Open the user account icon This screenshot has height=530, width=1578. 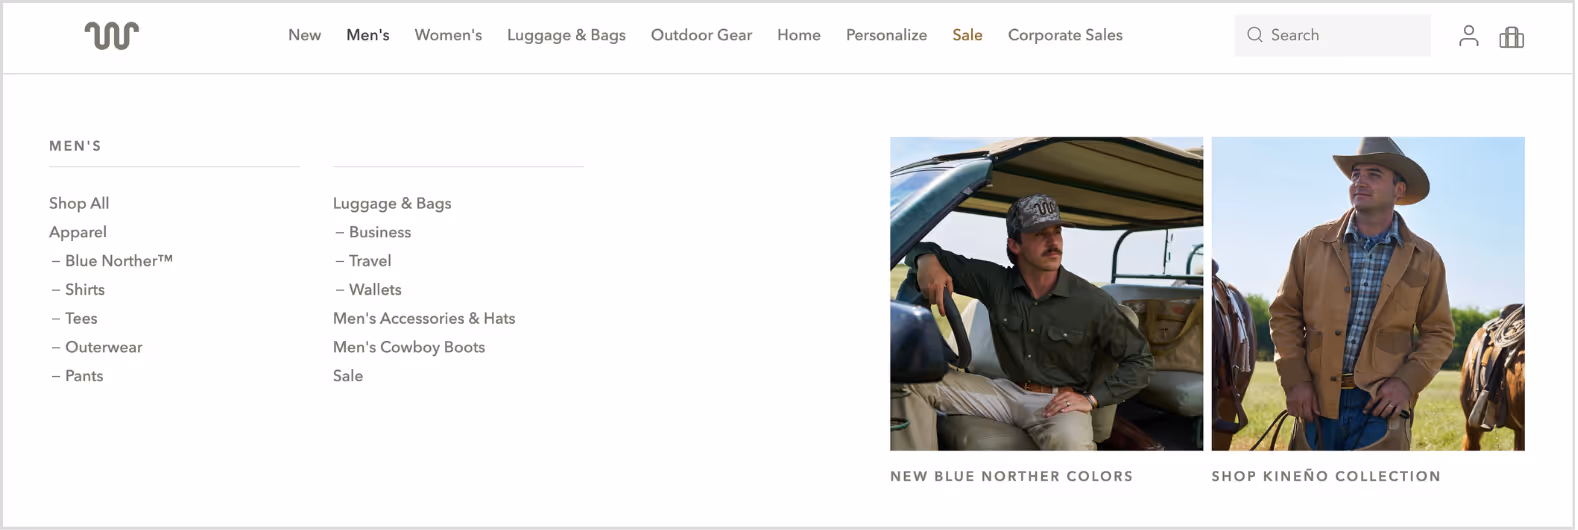tap(1468, 36)
